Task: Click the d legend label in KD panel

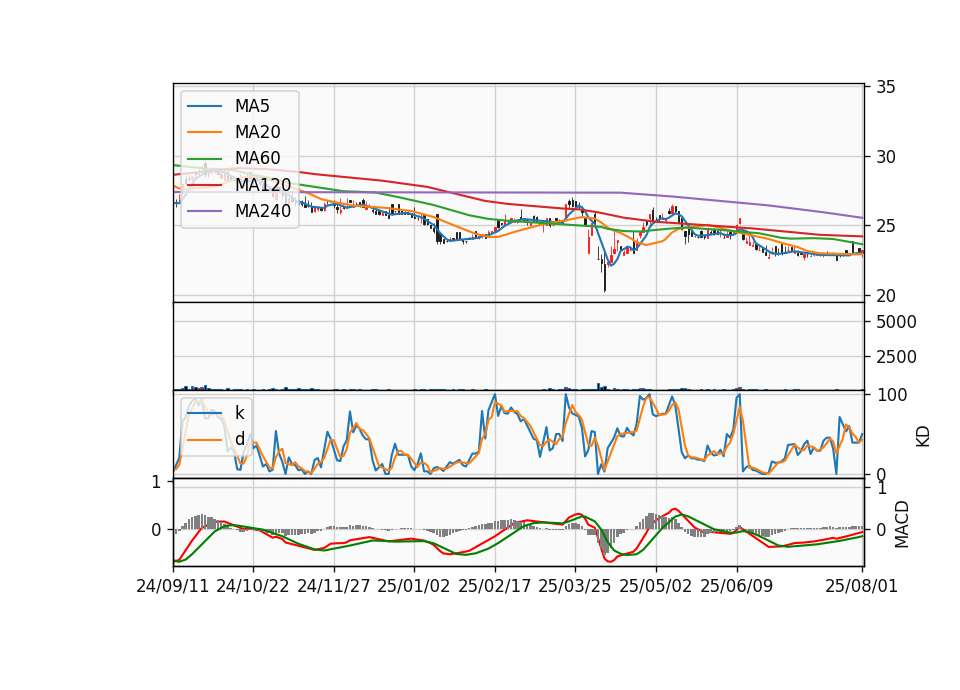Action: (239, 439)
